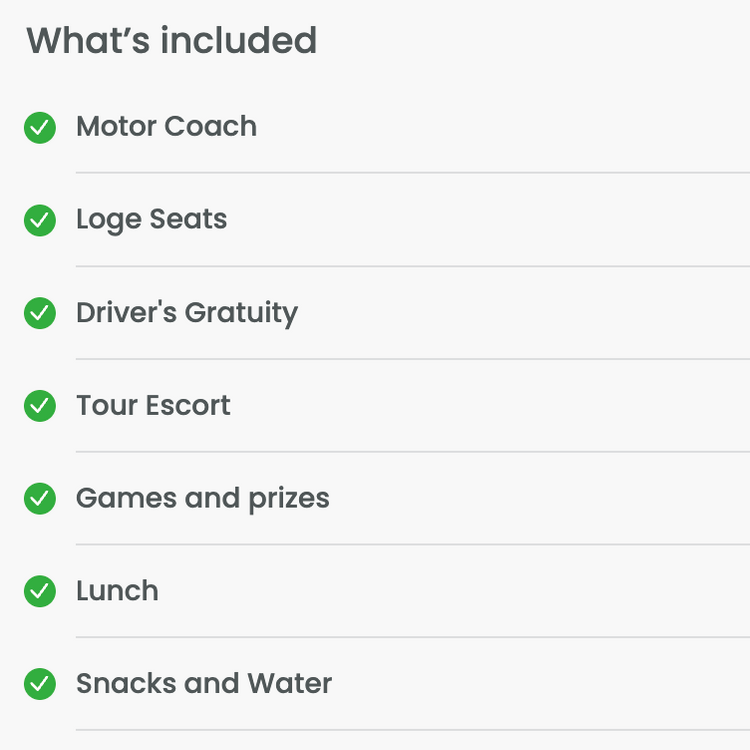Screen dimensions: 750x750
Task: Select the Games and prizes text
Action: pyautogui.click(x=203, y=499)
